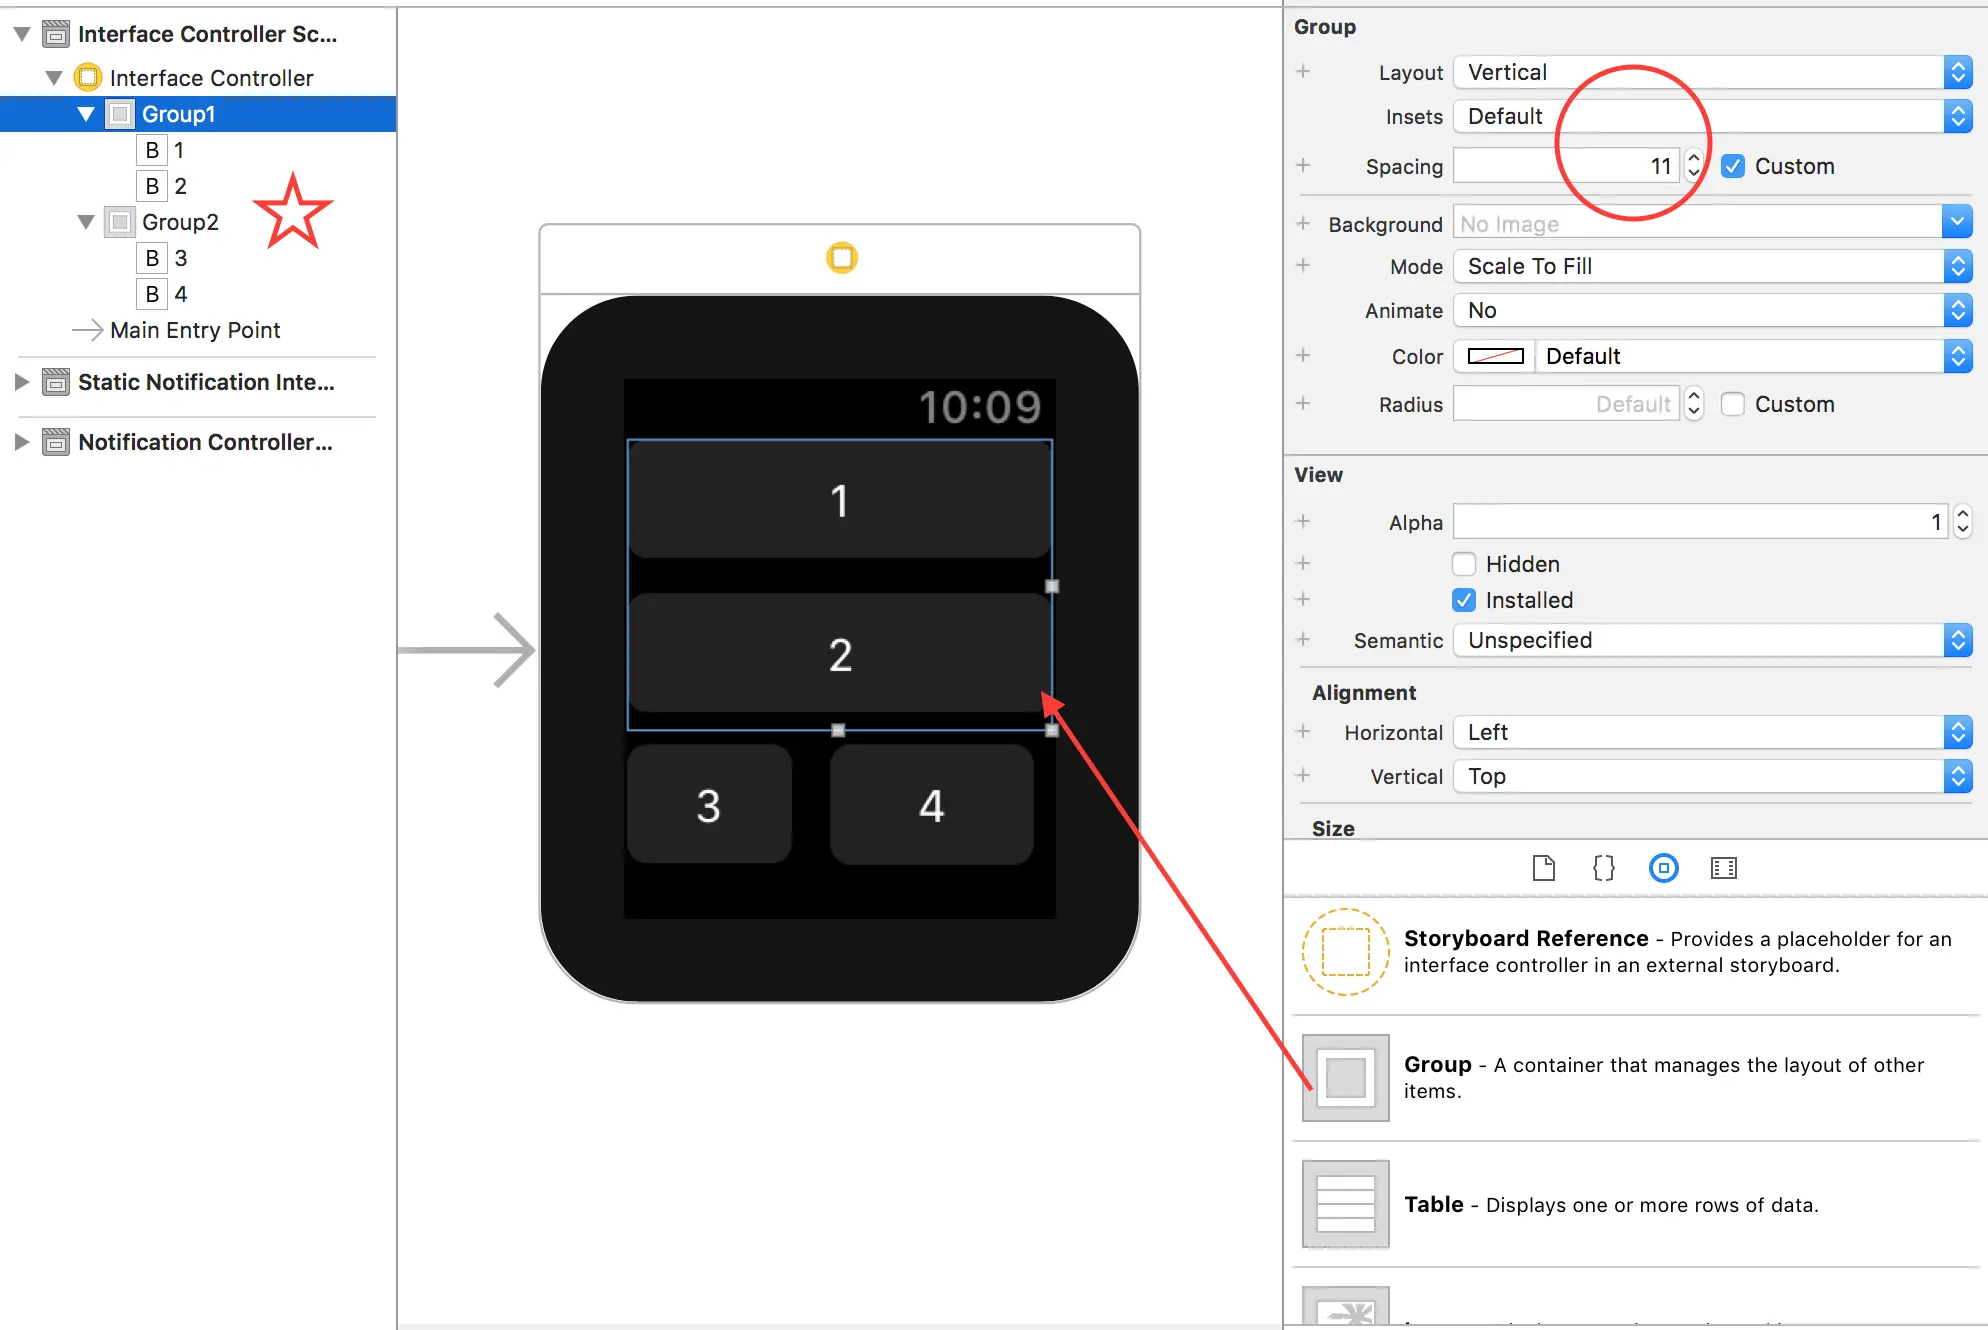1988x1330 pixels.
Task: Click the Group object icon in library
Action: [1345, 1078]
